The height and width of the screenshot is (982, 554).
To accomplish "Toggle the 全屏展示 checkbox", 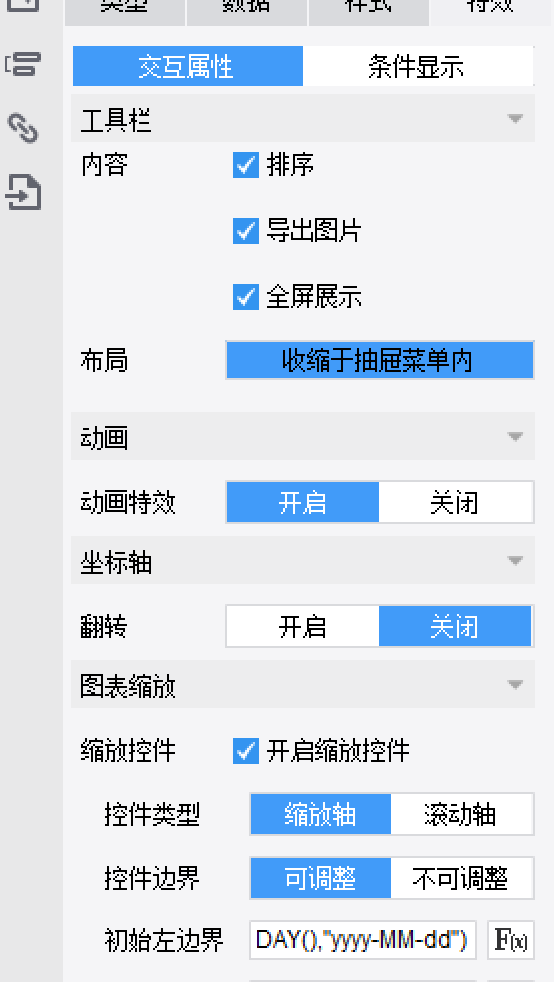I will point(245,297).
